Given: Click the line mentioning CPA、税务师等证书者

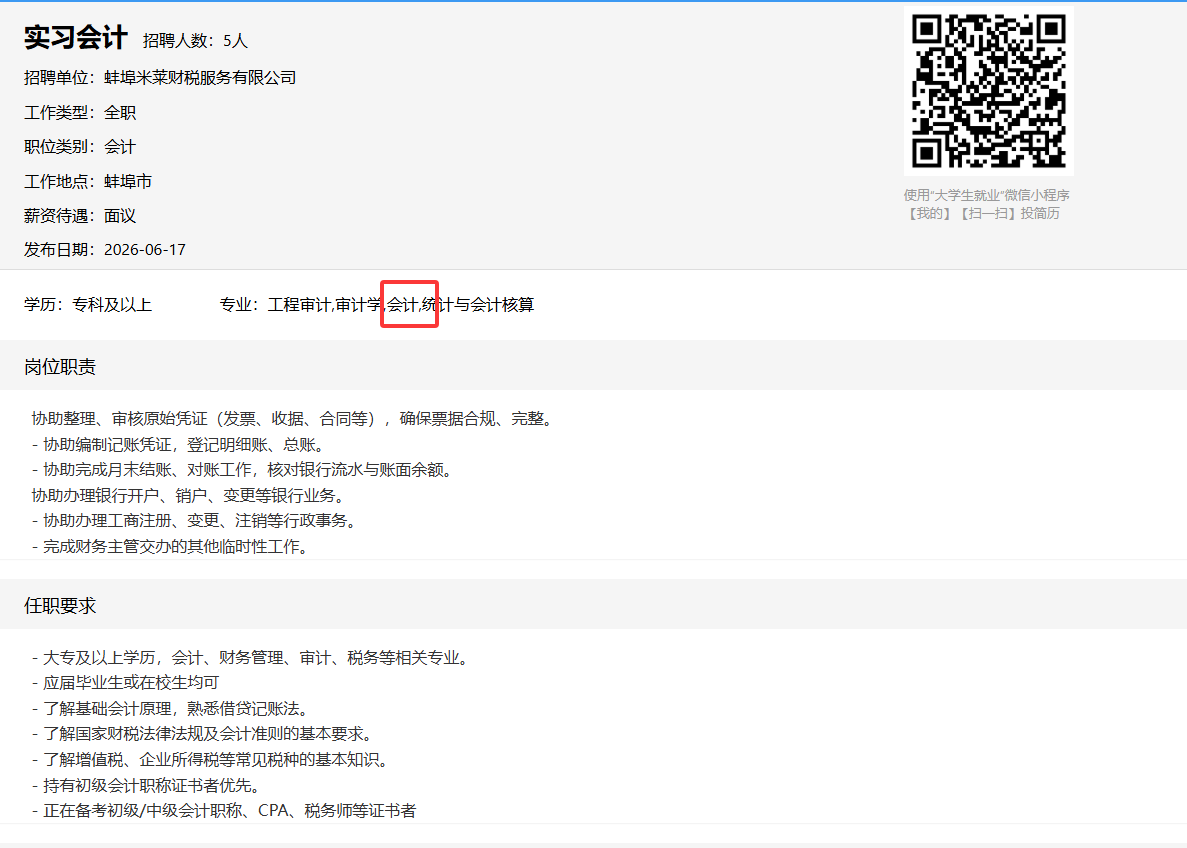Looking at the screenshot, I should click(224, 811).
